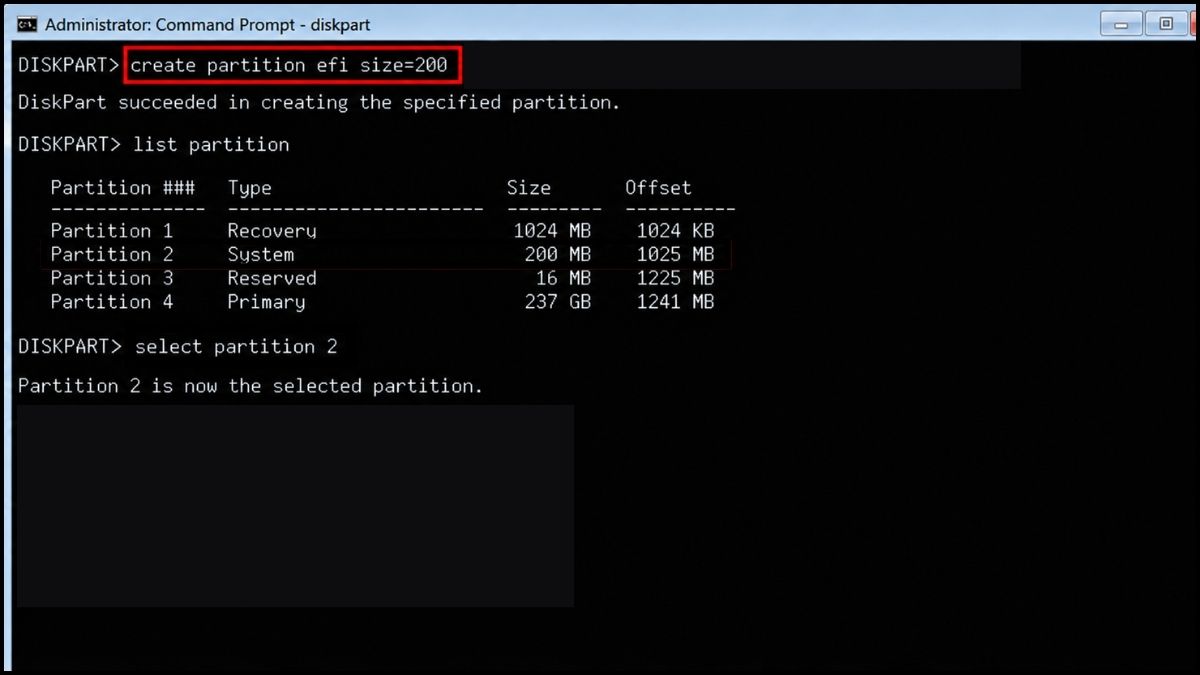
Task: Click the DISKPART> prompt before 'select partition 2'
Action: click(x=69, y=347)
